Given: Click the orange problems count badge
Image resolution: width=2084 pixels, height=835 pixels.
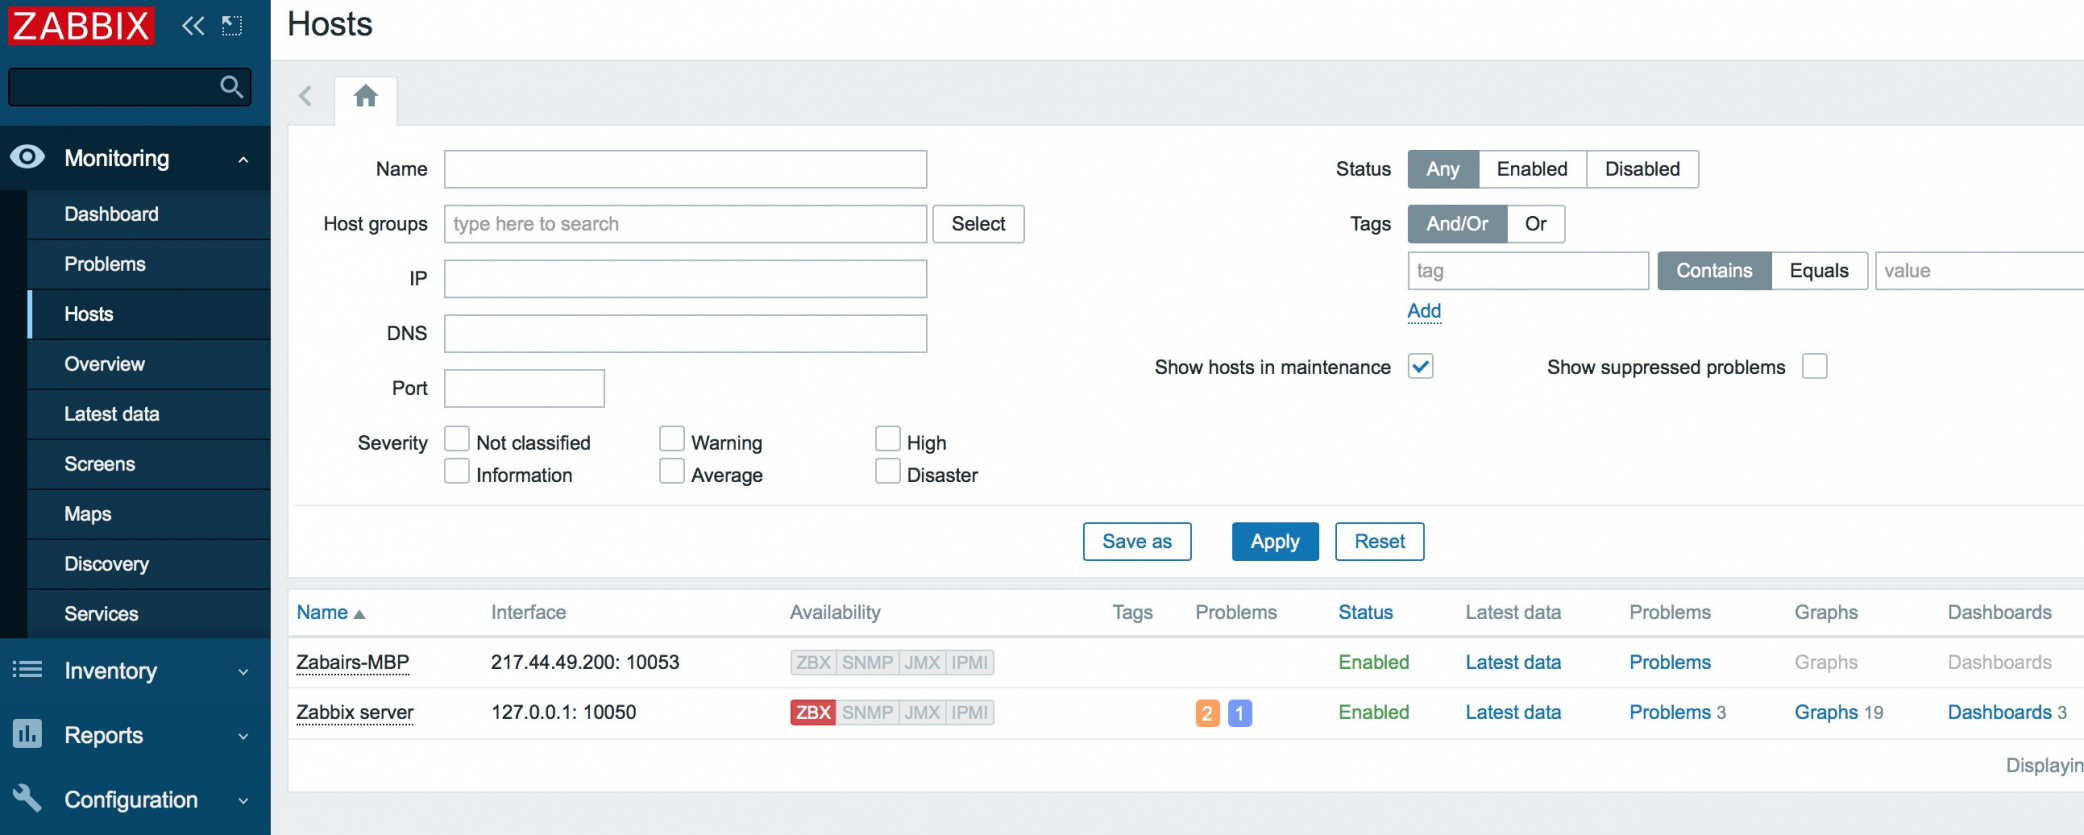Looking at the screenshot, I should tap(1207, 713).
